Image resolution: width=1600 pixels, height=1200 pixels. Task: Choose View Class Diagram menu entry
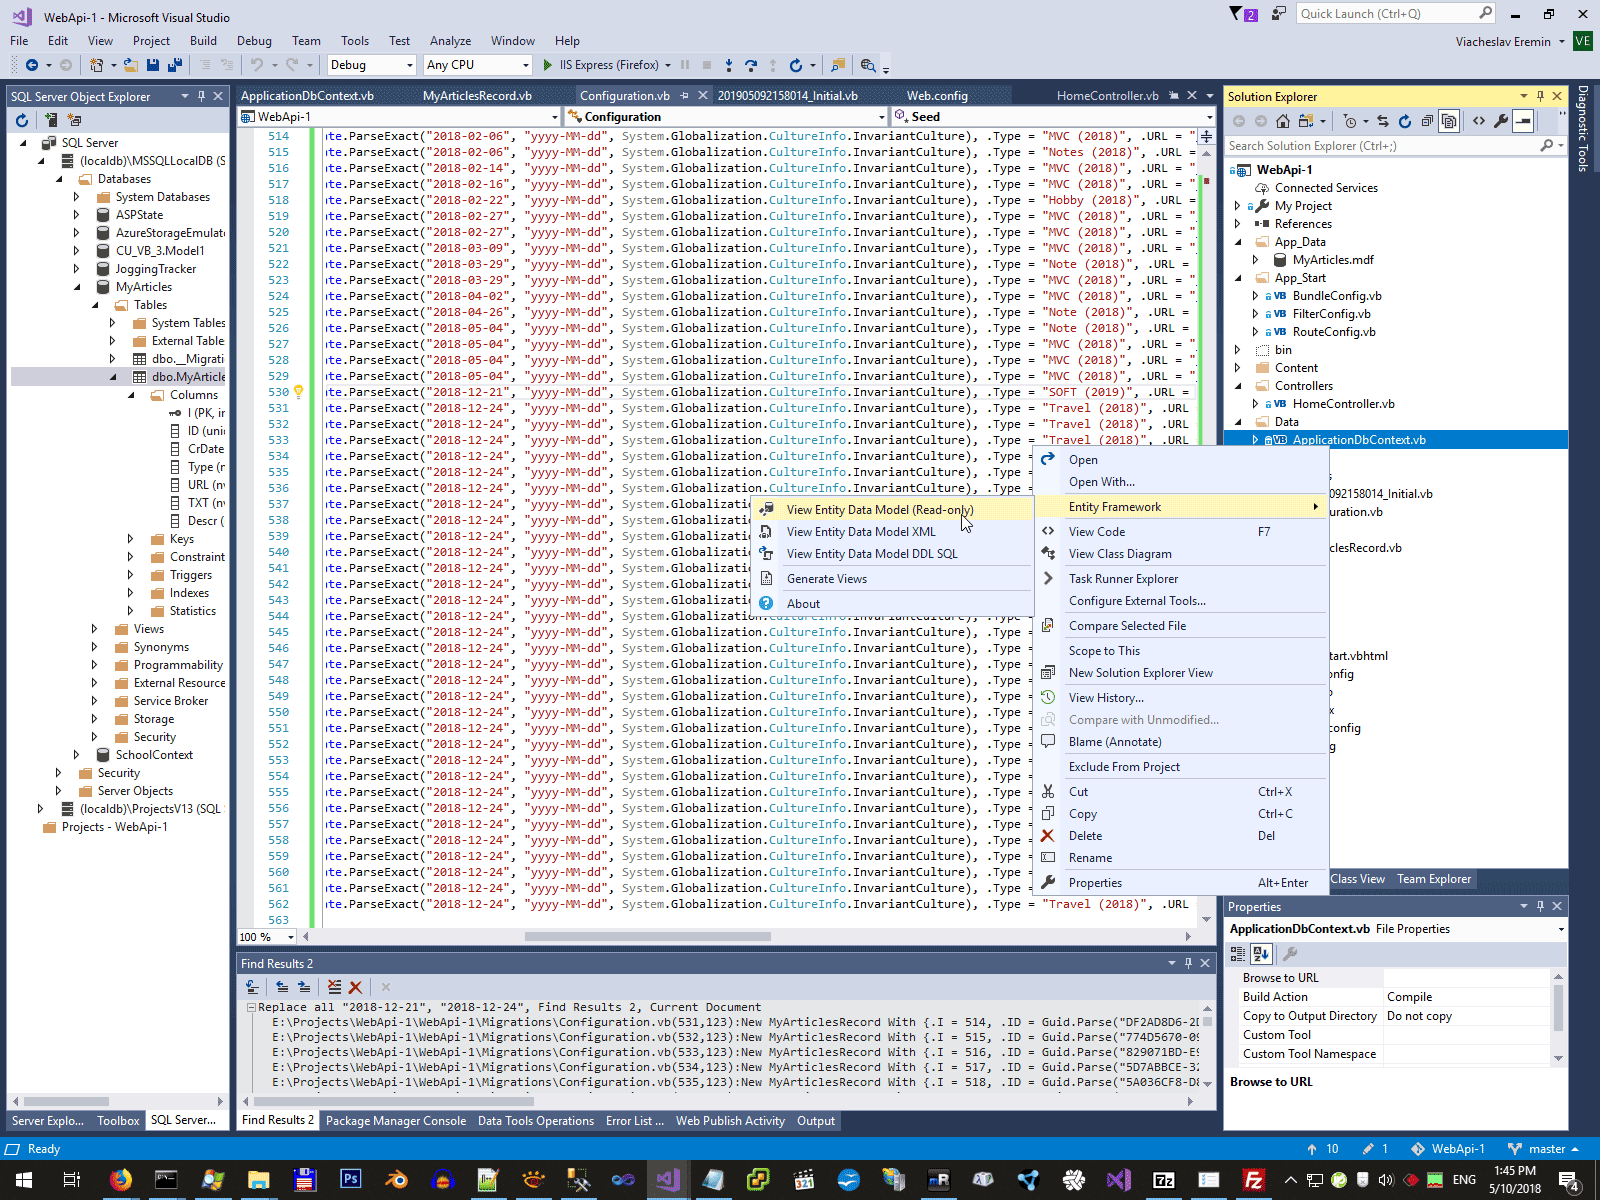(x=1120, y=554)
